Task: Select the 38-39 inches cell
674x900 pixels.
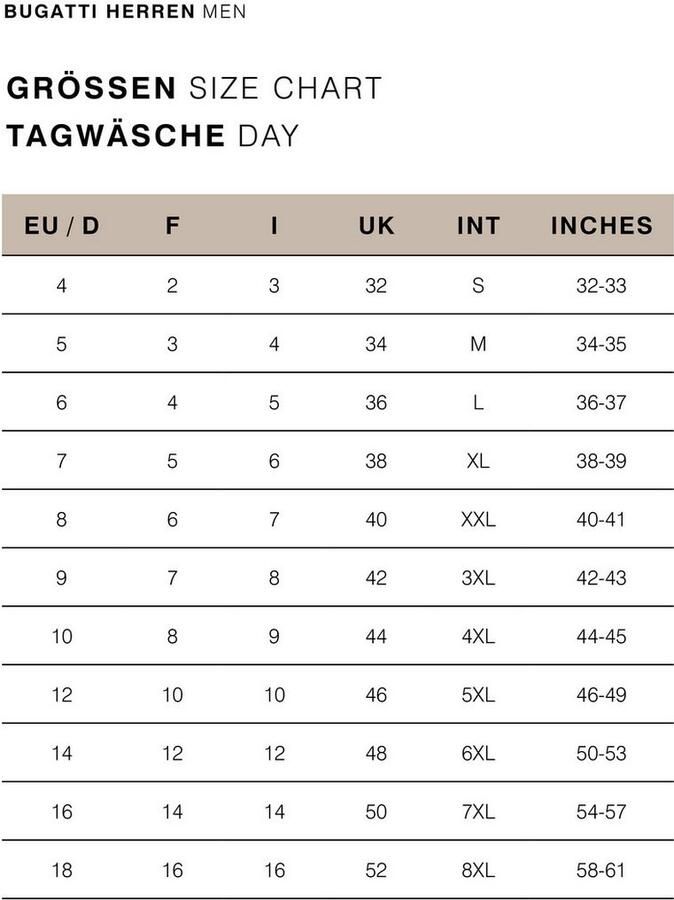Action: [x=601, y=461]
